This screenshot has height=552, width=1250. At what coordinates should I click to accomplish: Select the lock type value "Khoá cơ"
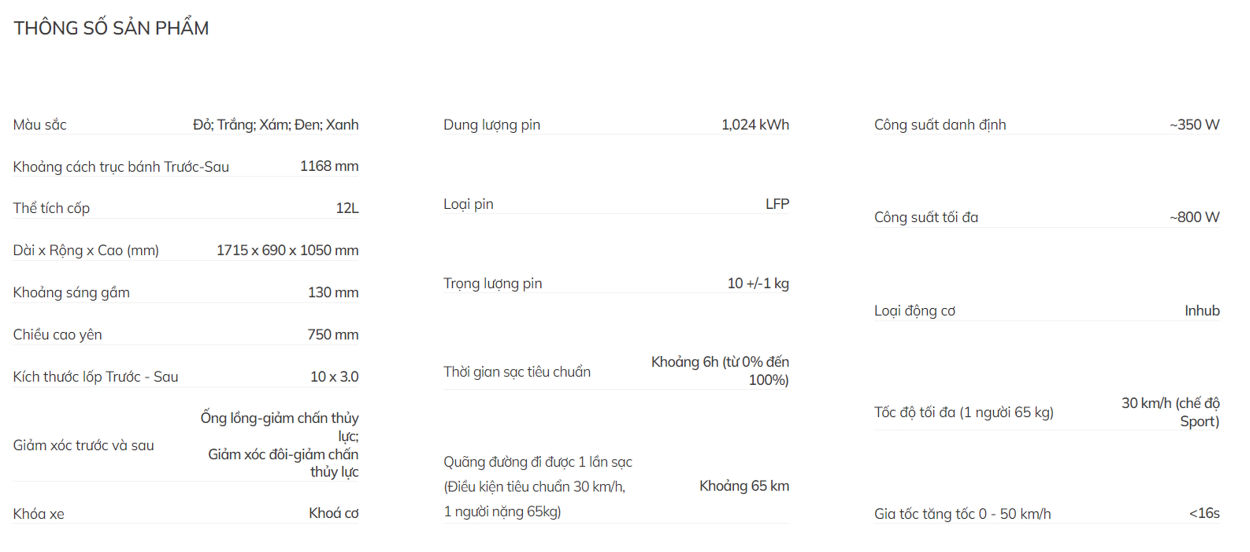[333, 513]
